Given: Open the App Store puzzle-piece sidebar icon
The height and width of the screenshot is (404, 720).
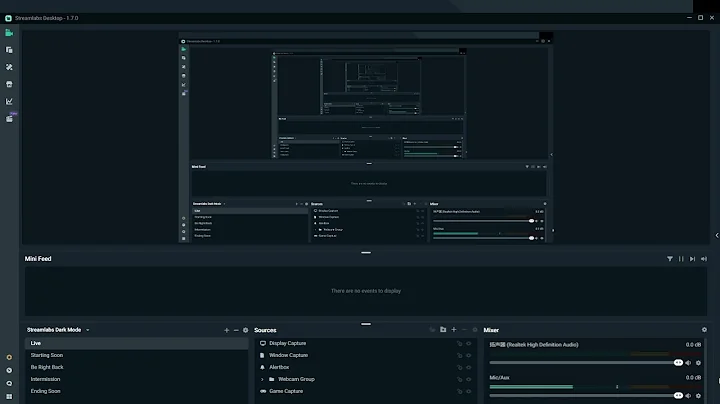Looking at the screenshot, I should 9,67.
